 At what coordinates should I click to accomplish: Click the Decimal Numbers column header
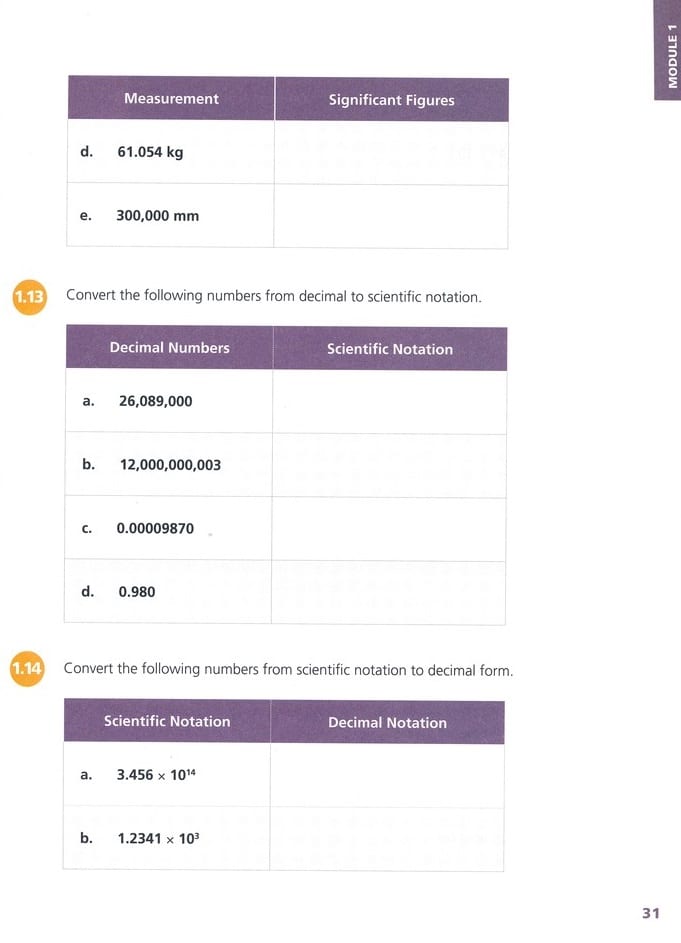point(169,348)
